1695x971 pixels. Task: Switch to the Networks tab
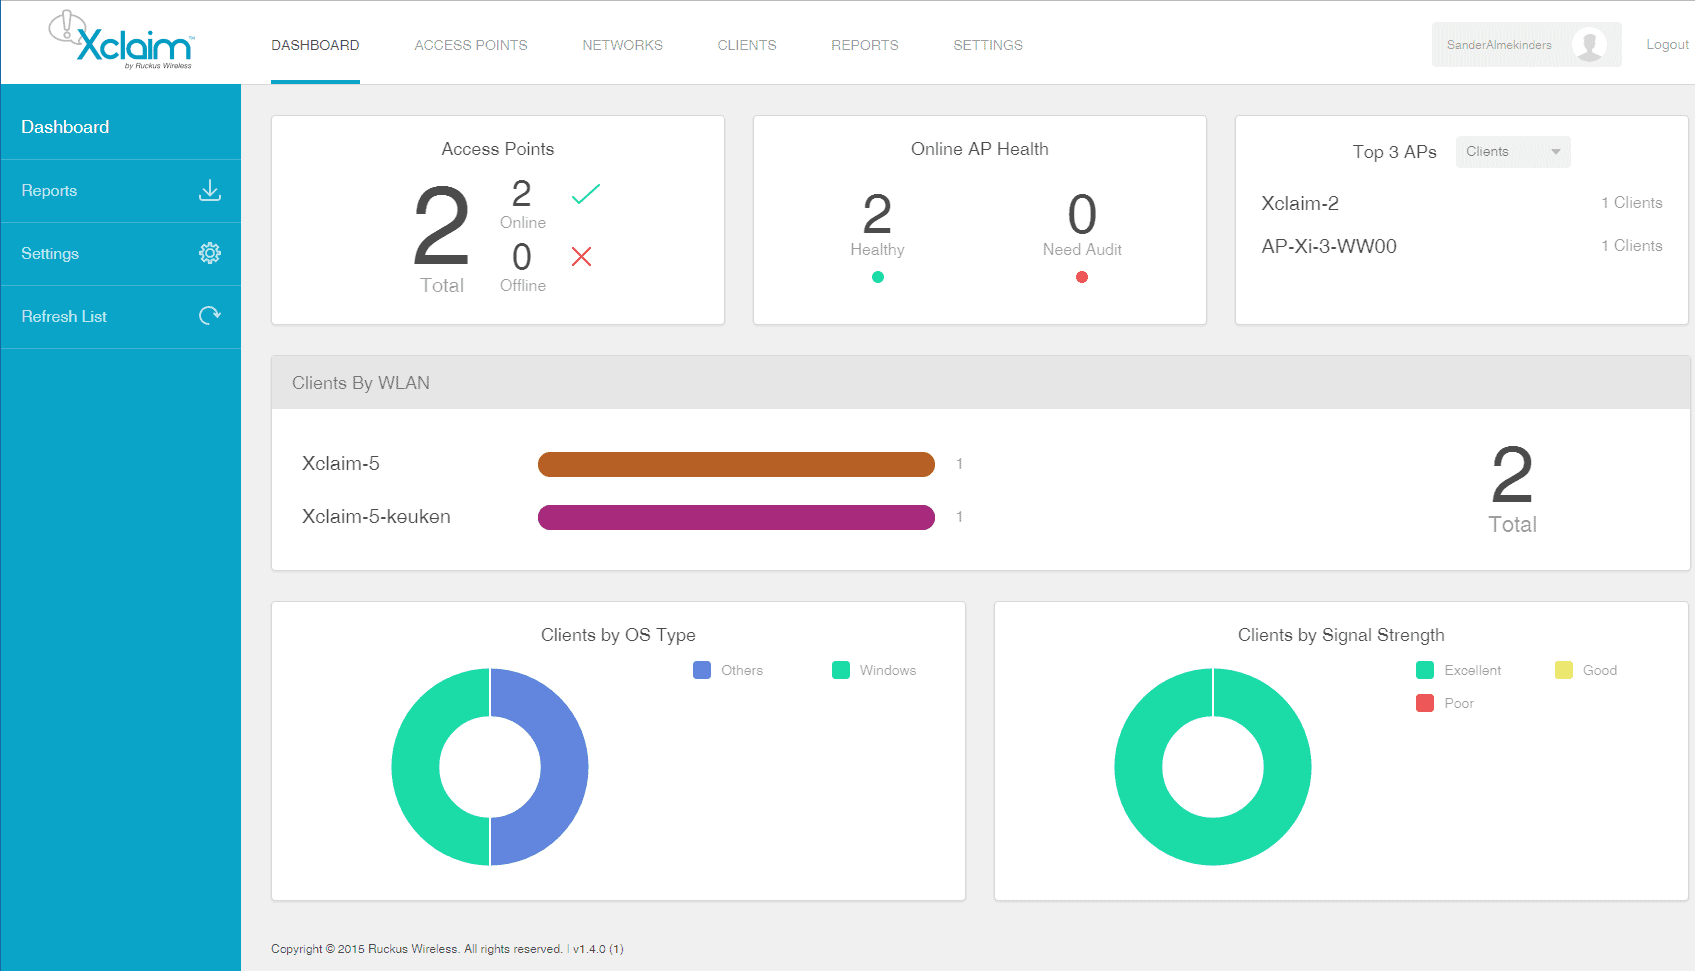point(623,45)
